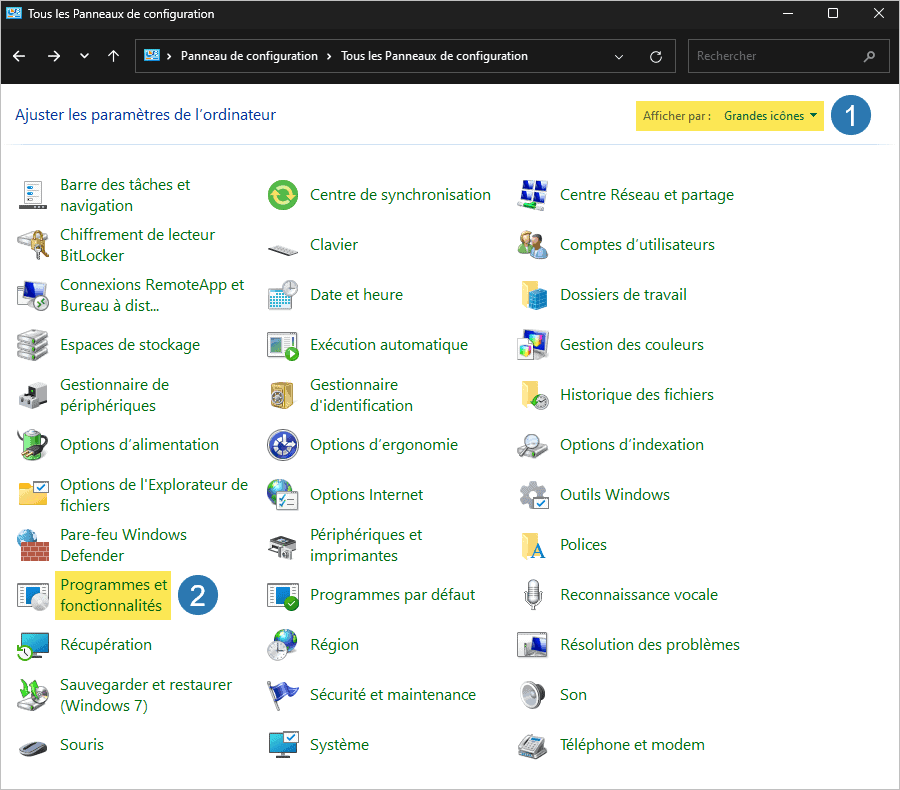900x790 pixels.
Task: Open the navigation history chevron
Action: pos(84,56)
